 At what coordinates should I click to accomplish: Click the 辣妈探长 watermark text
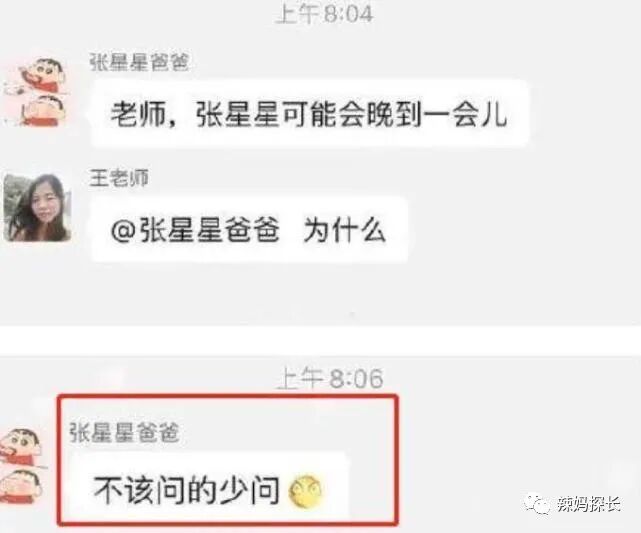(589, 504)
